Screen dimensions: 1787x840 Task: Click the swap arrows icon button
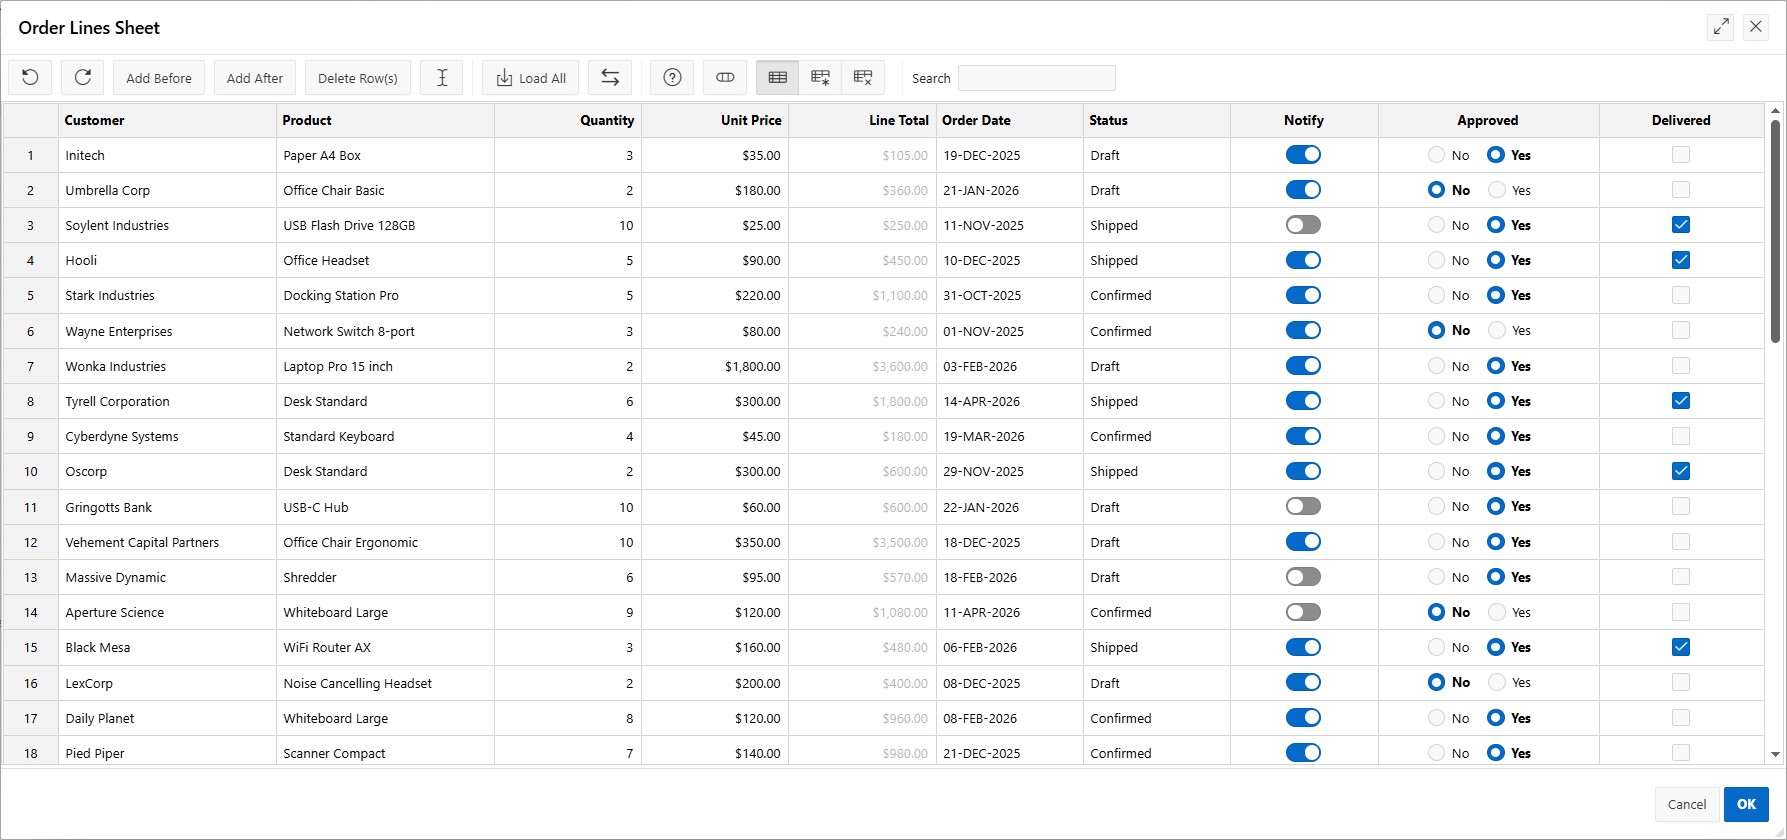(610, 78)
